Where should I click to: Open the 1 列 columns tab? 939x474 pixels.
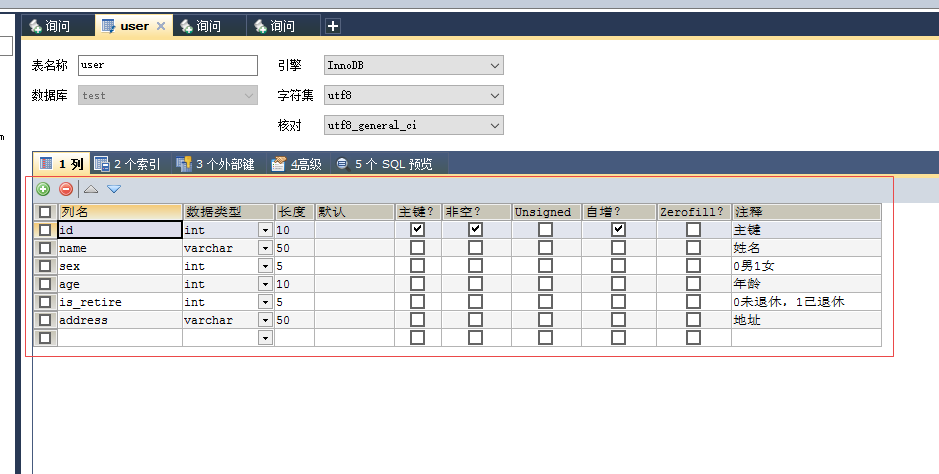tap(62, 164)
